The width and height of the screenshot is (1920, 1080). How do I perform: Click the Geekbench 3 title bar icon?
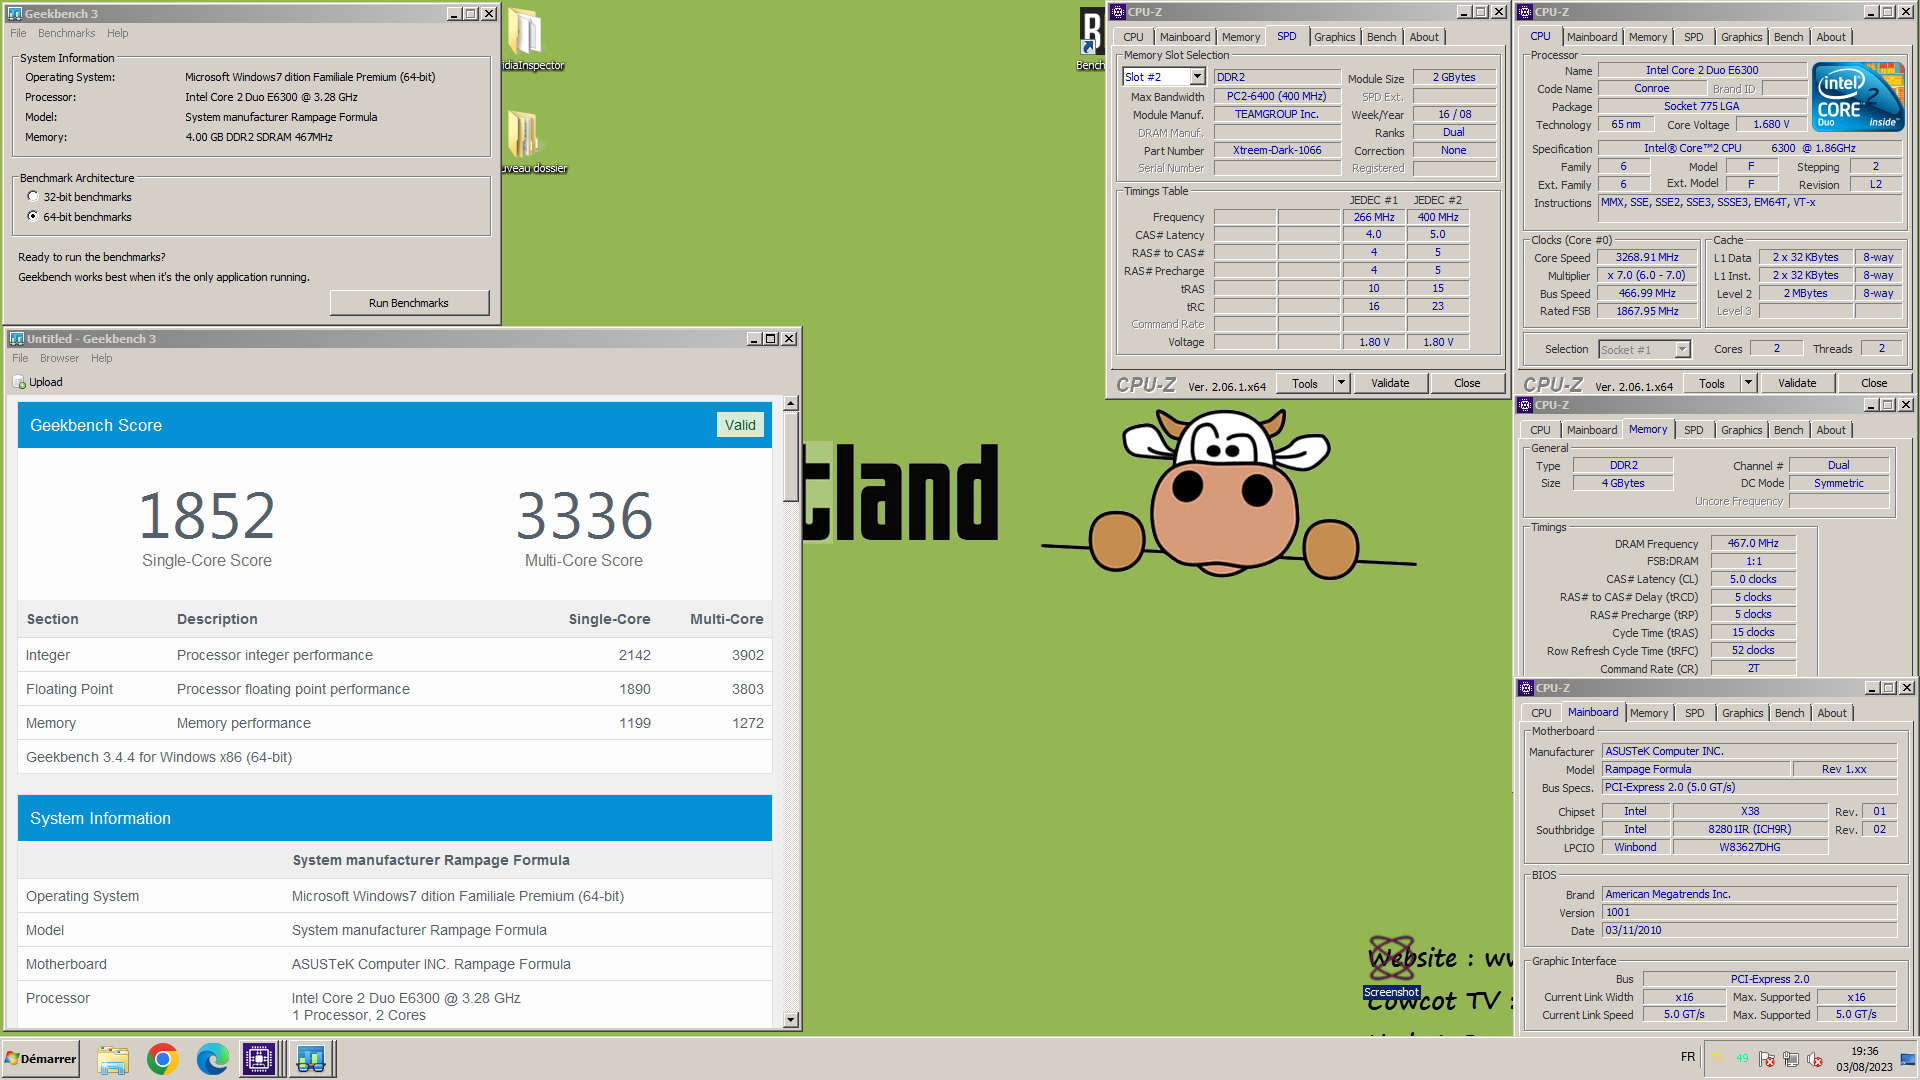[14, 13]
